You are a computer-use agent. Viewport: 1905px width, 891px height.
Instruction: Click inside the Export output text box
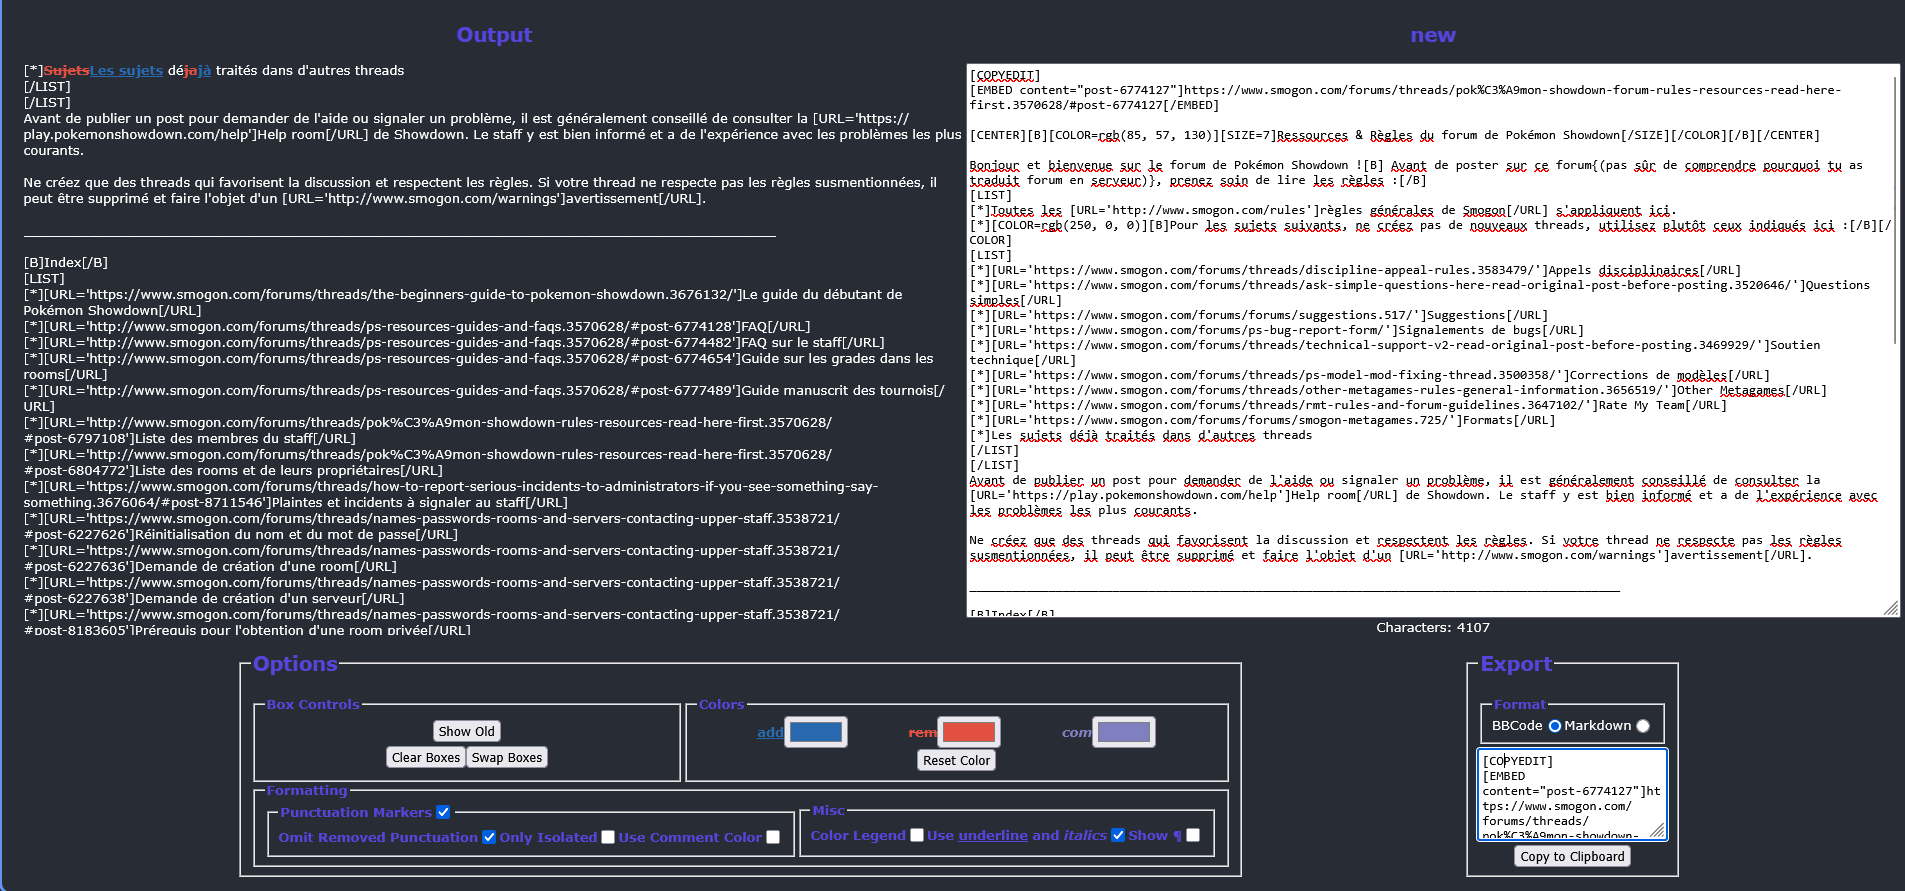pos(1572,794)
